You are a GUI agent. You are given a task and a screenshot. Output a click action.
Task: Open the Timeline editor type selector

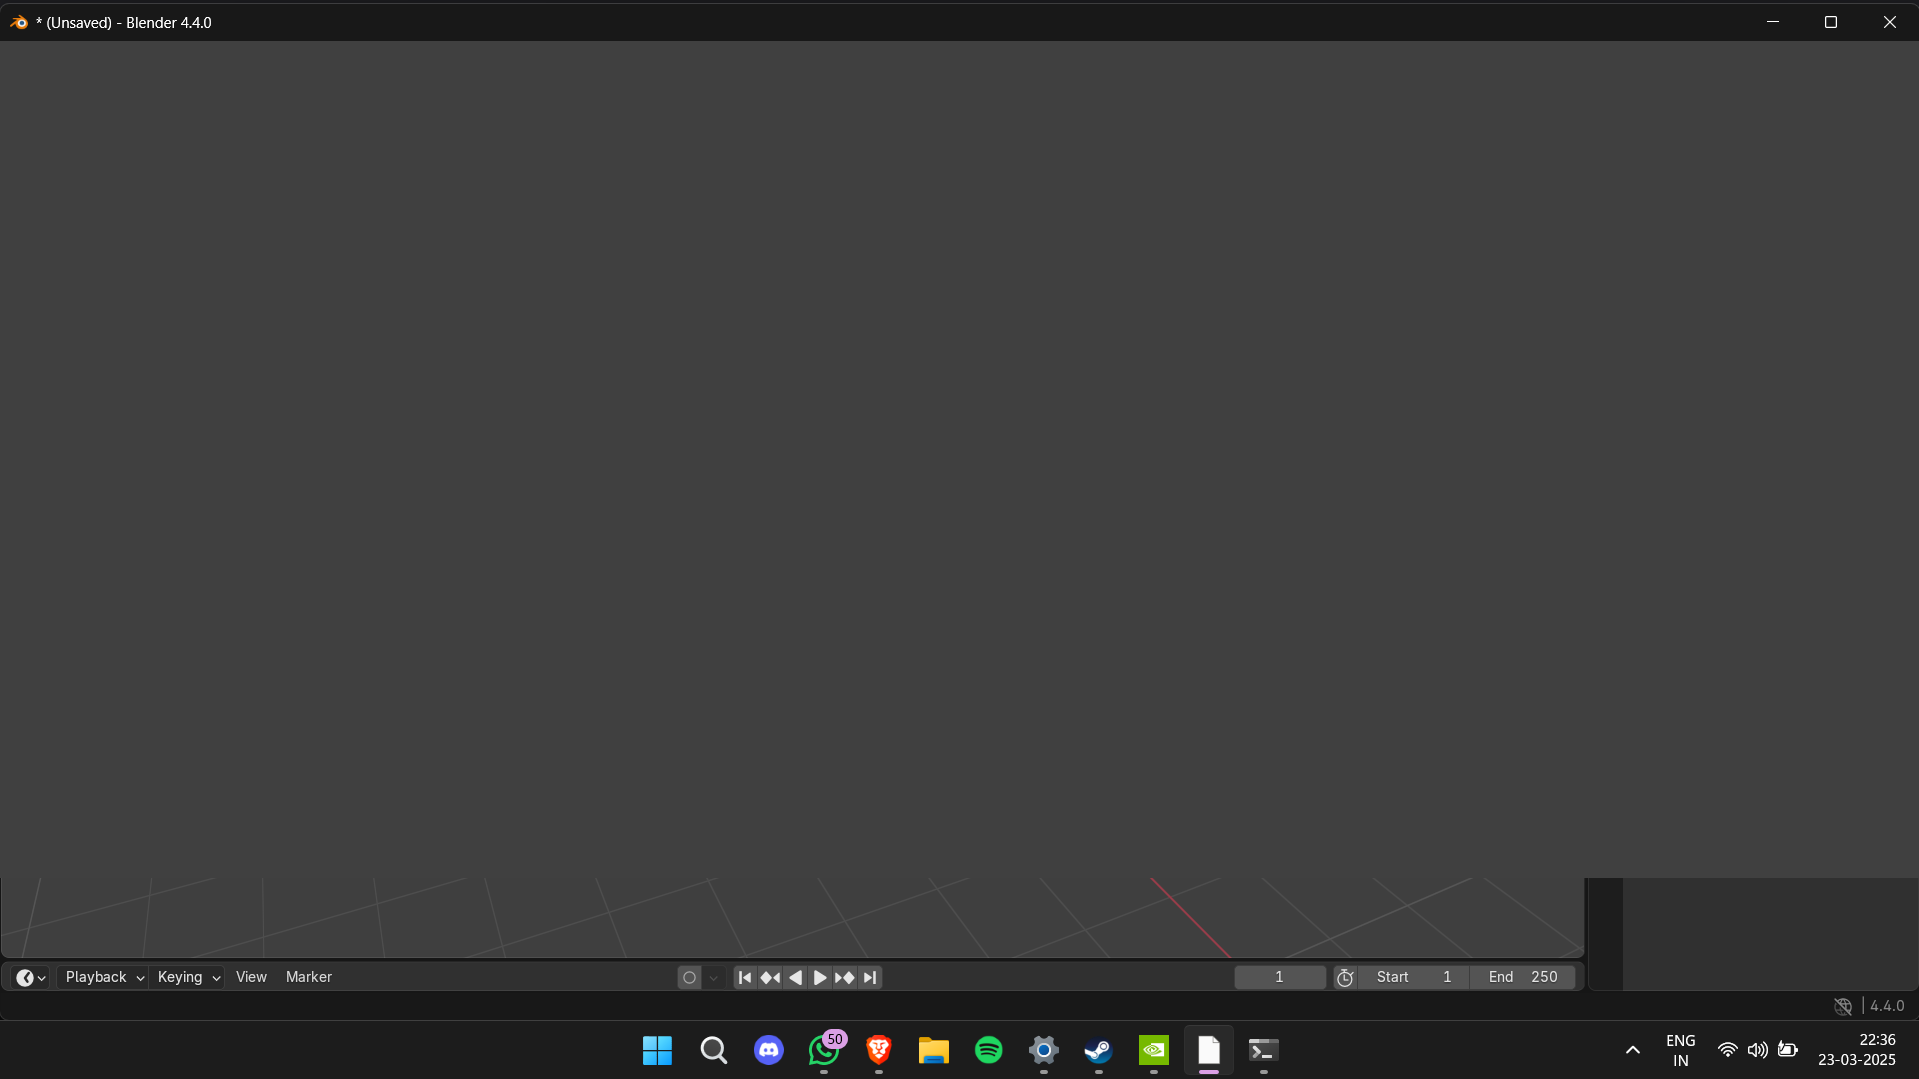click(31, 977)
